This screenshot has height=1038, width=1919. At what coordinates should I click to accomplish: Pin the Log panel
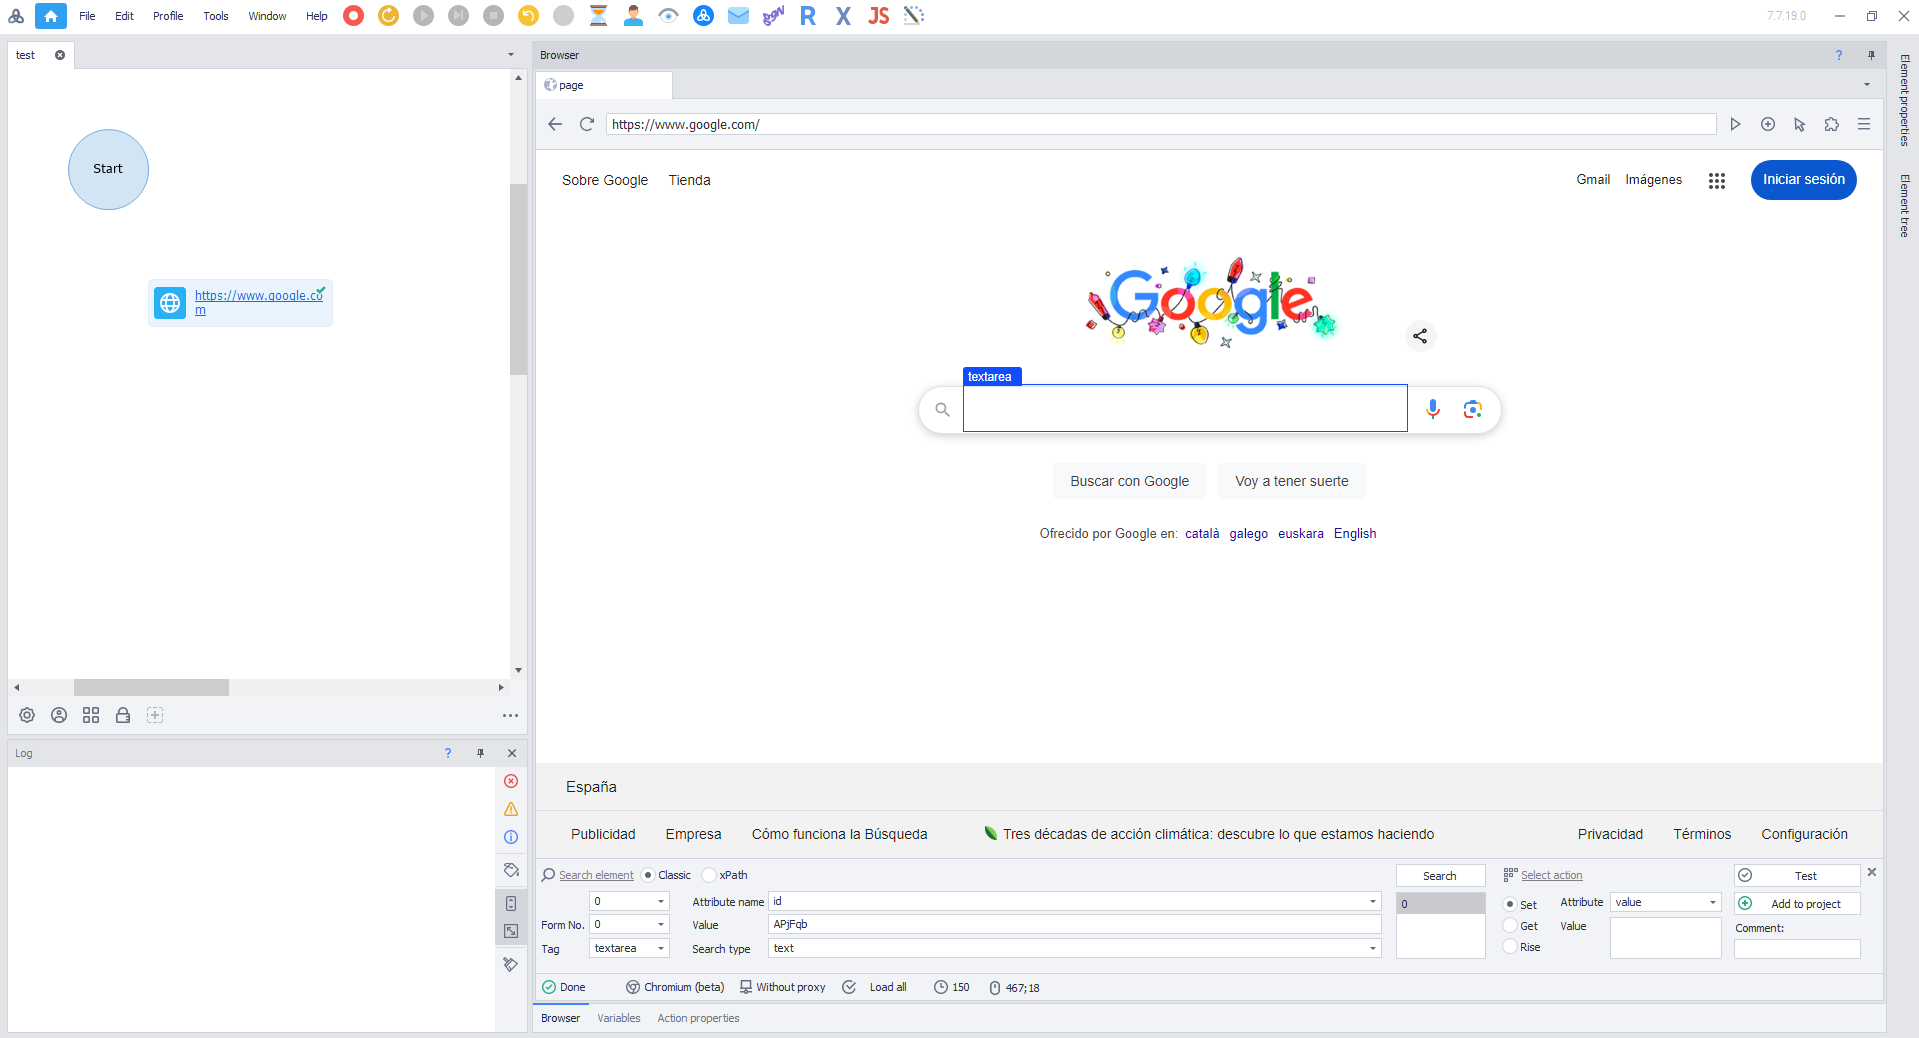coord(480,753)
